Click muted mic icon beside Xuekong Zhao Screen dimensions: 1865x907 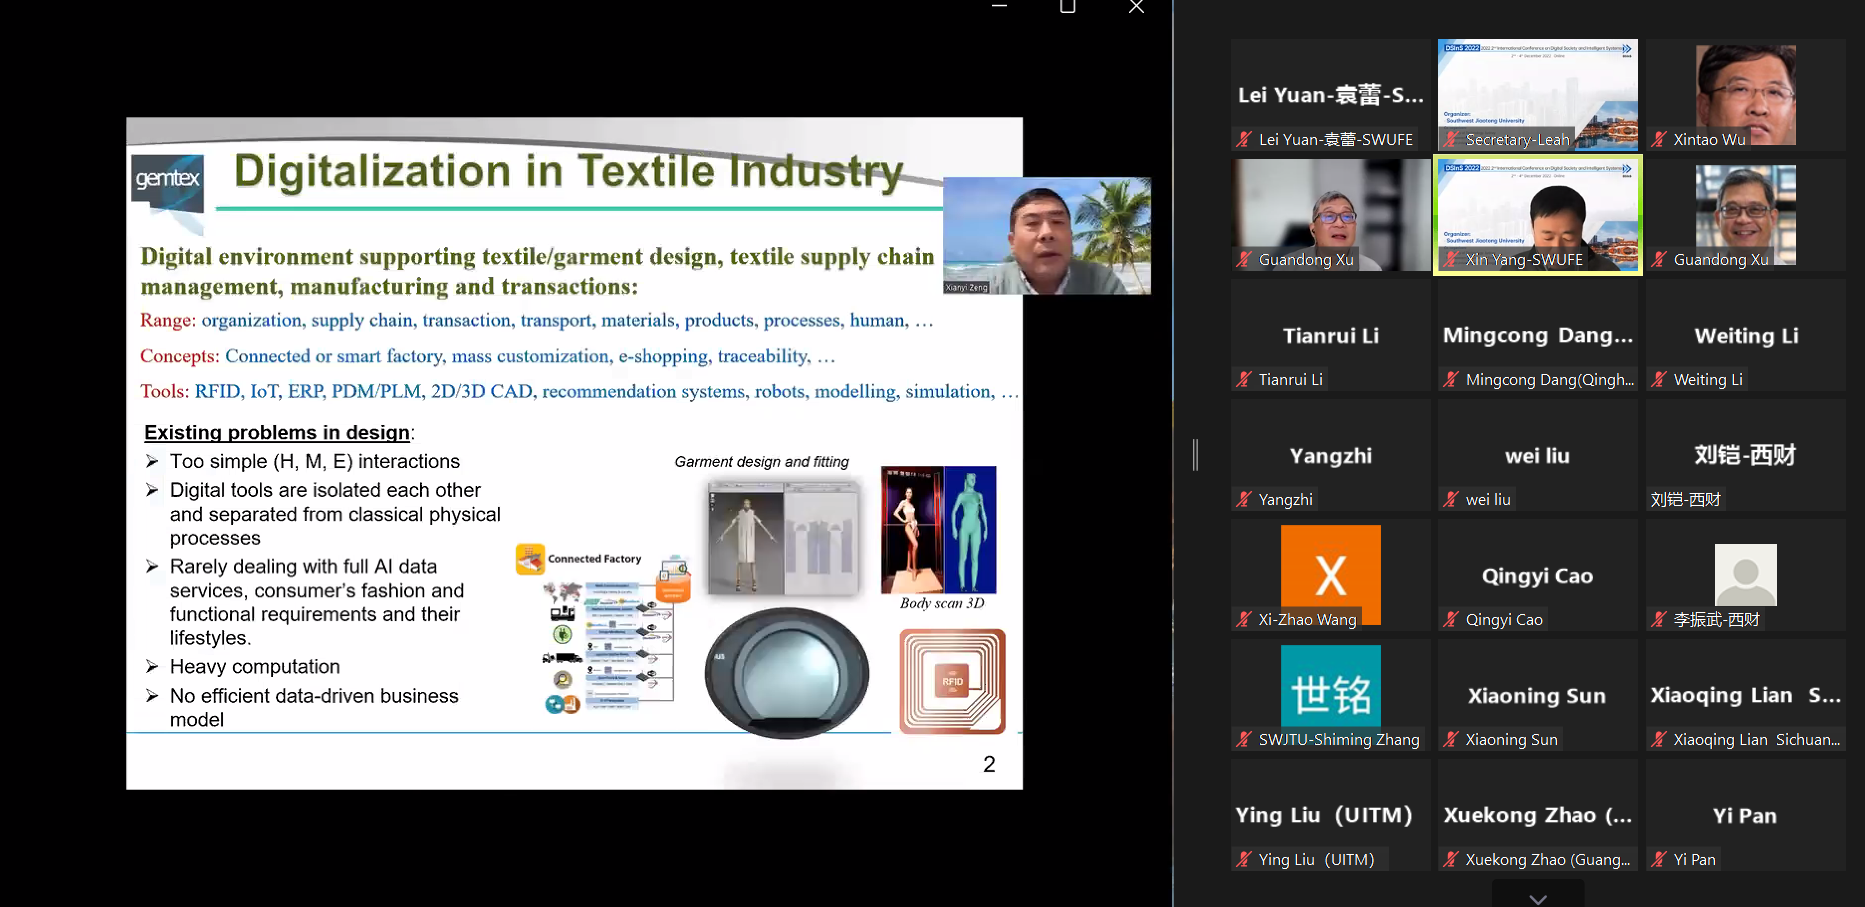pyautogui.click(x=1451, y=860)
